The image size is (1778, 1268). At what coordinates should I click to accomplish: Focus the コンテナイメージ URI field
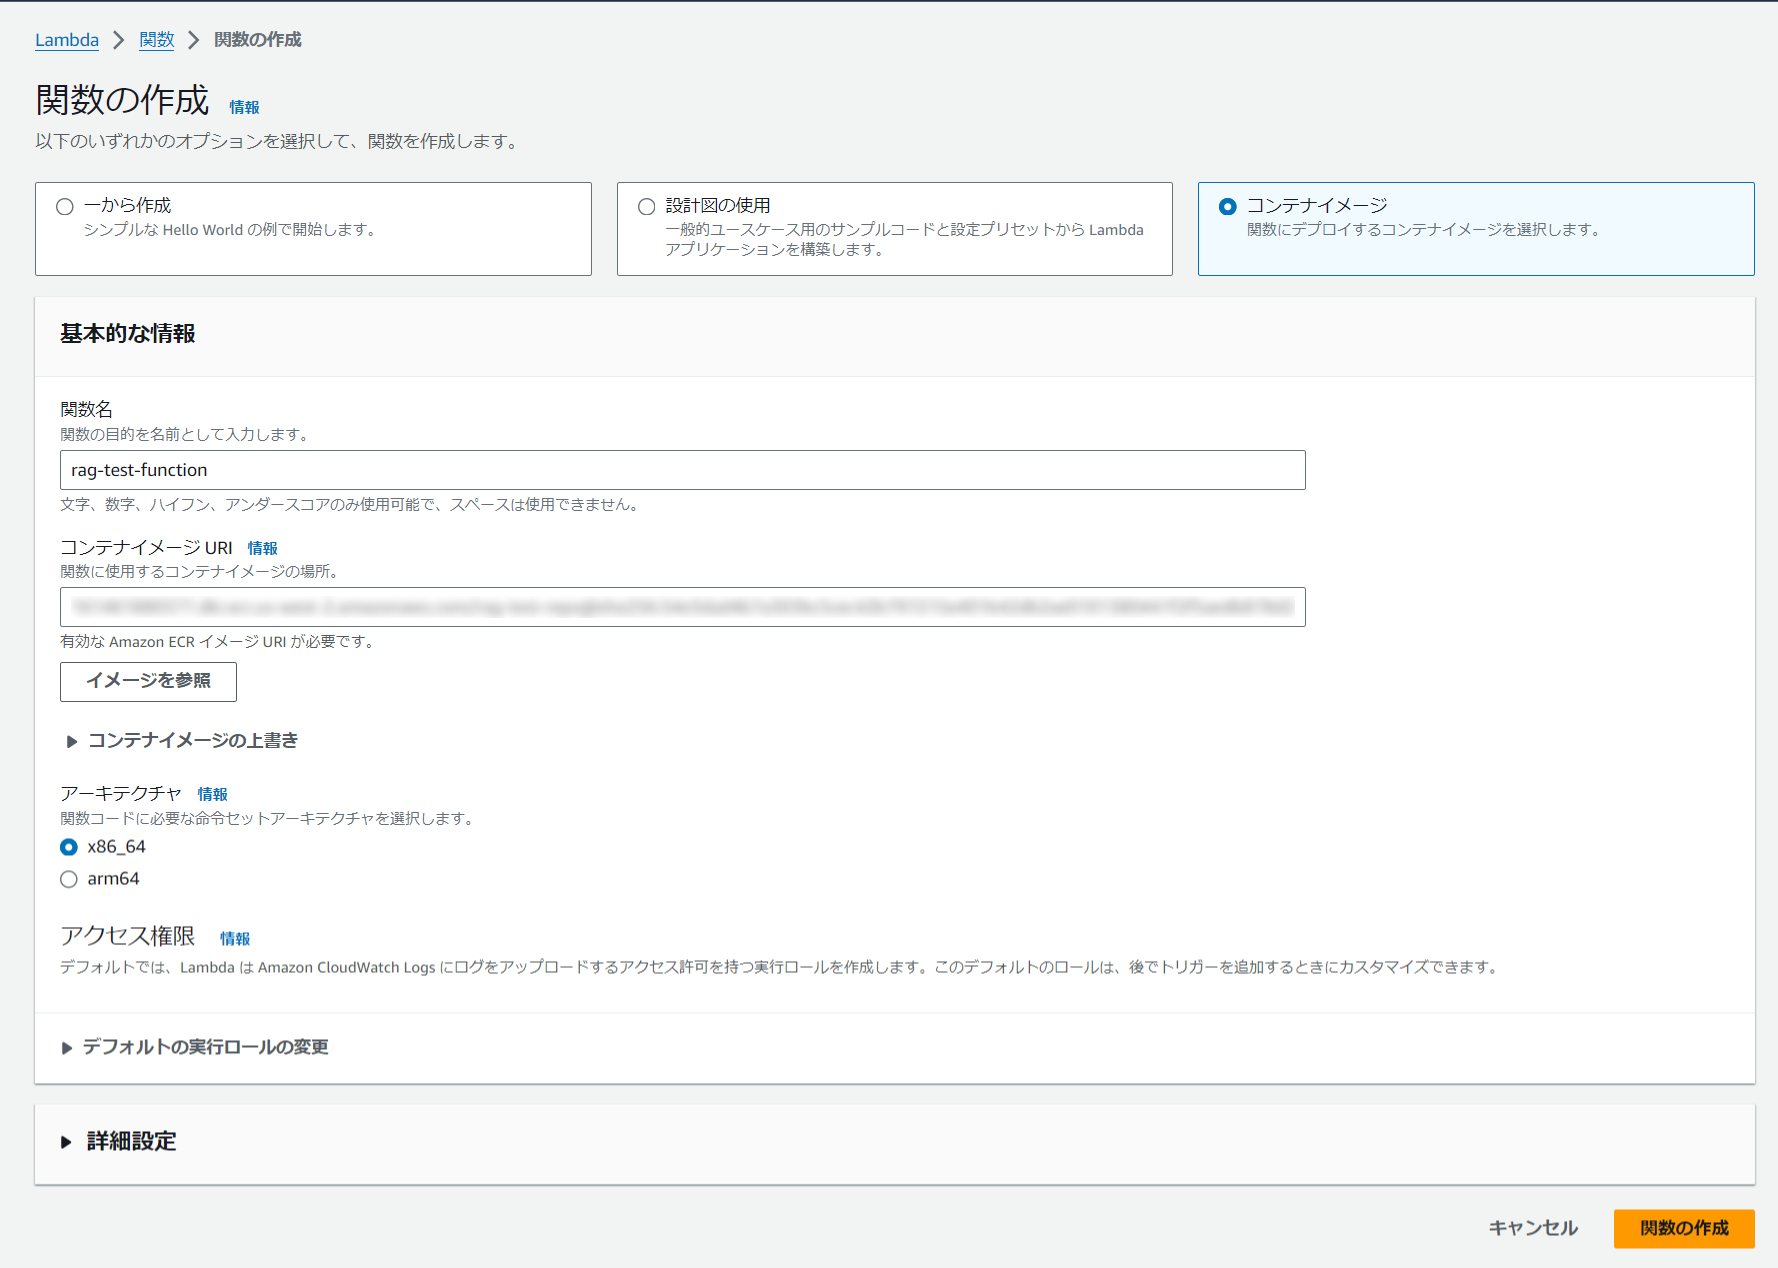[x=683, y=607]
